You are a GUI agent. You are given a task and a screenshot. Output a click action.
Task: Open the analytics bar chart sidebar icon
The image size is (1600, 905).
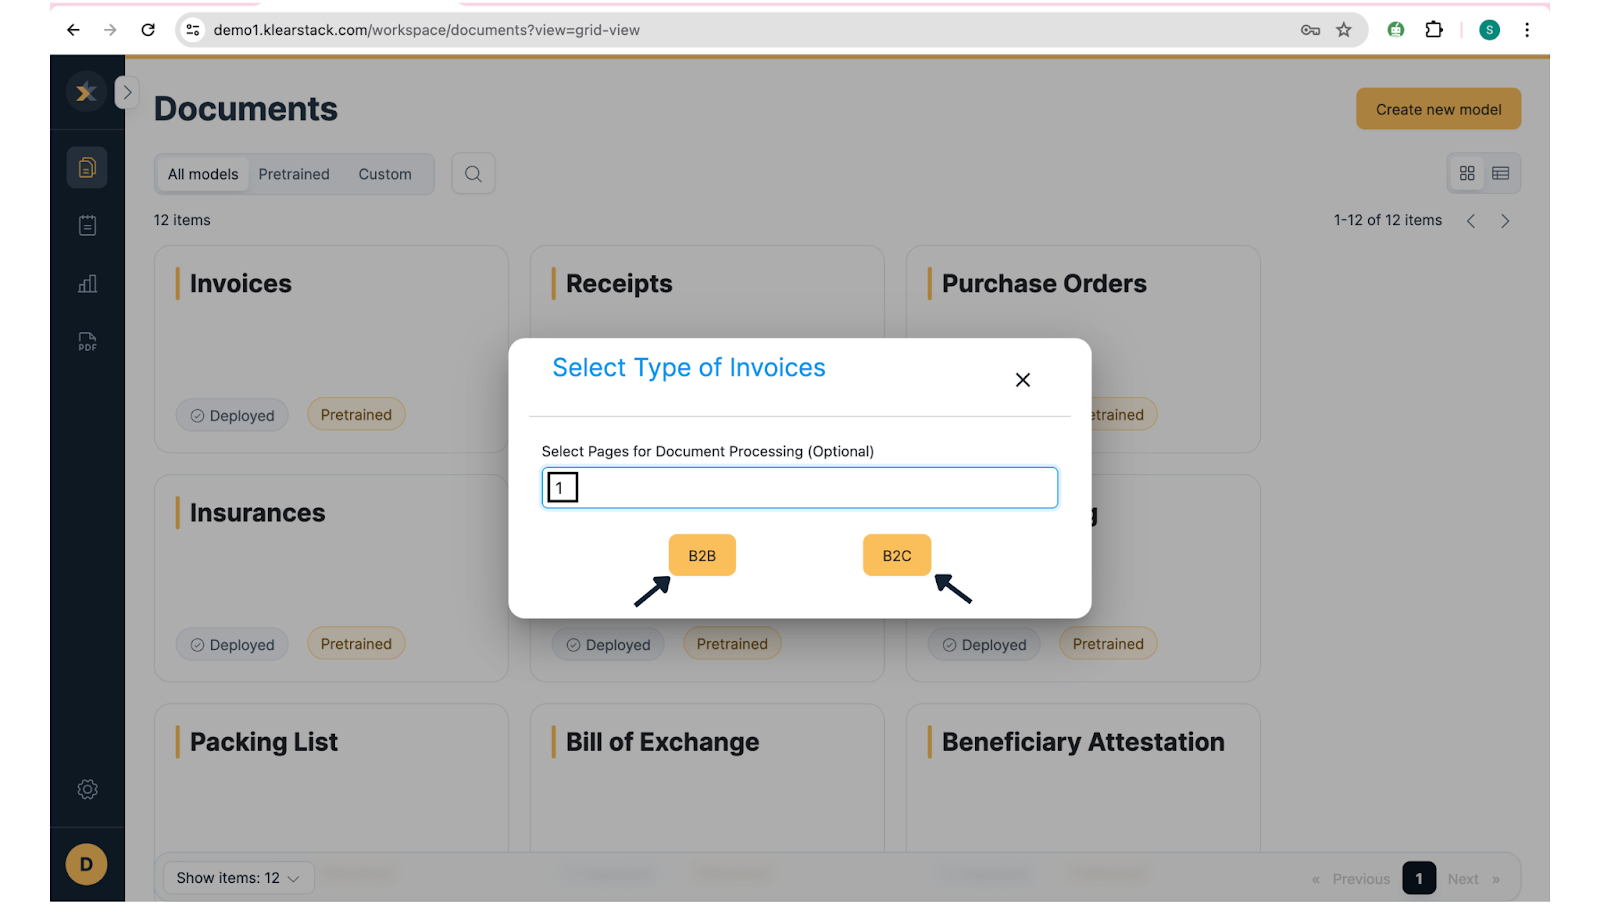[x=87, y=284]
